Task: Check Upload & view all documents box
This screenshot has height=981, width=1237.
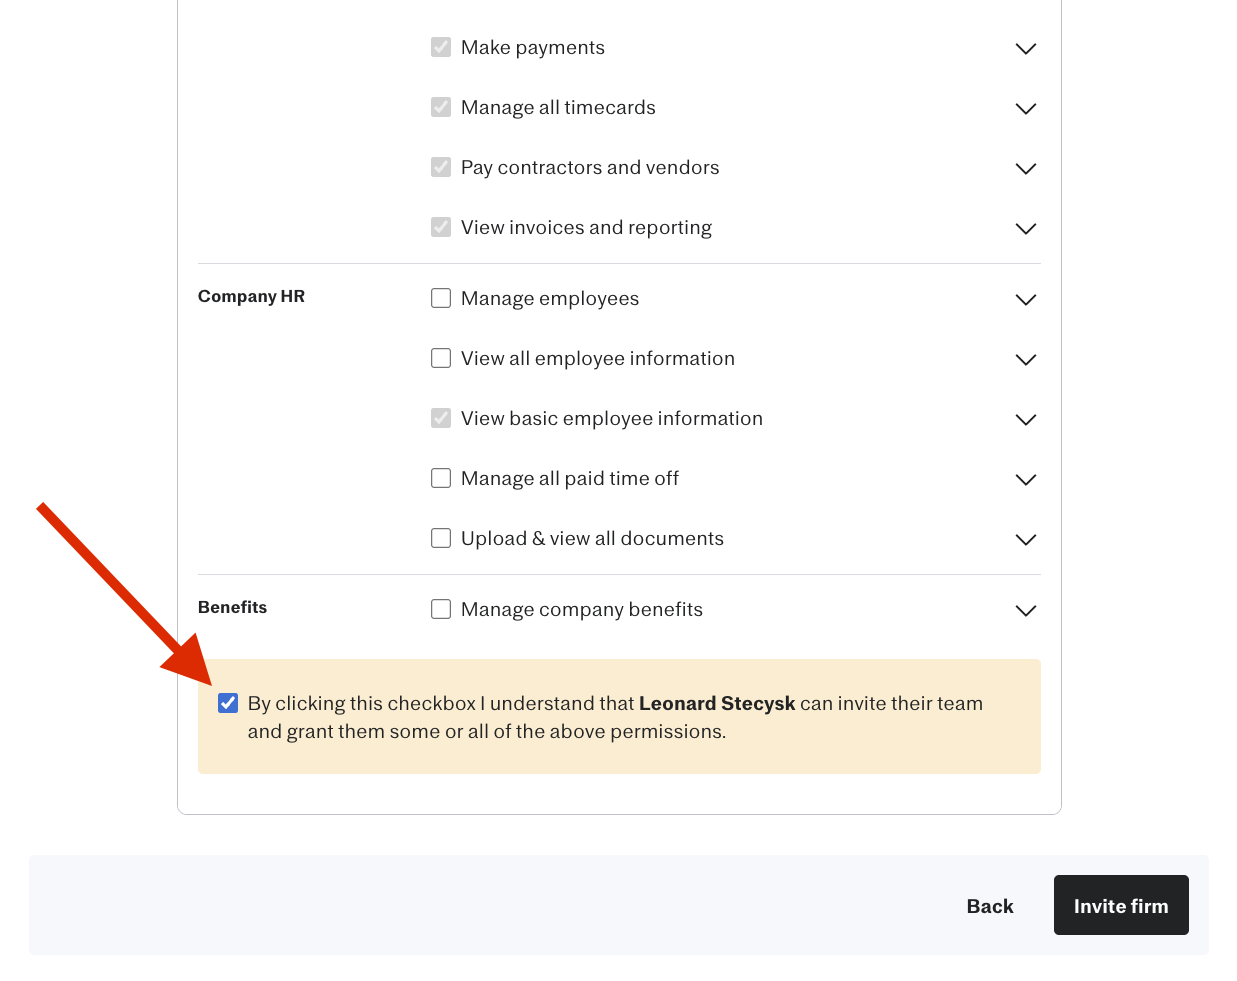Action: point(441,538)
